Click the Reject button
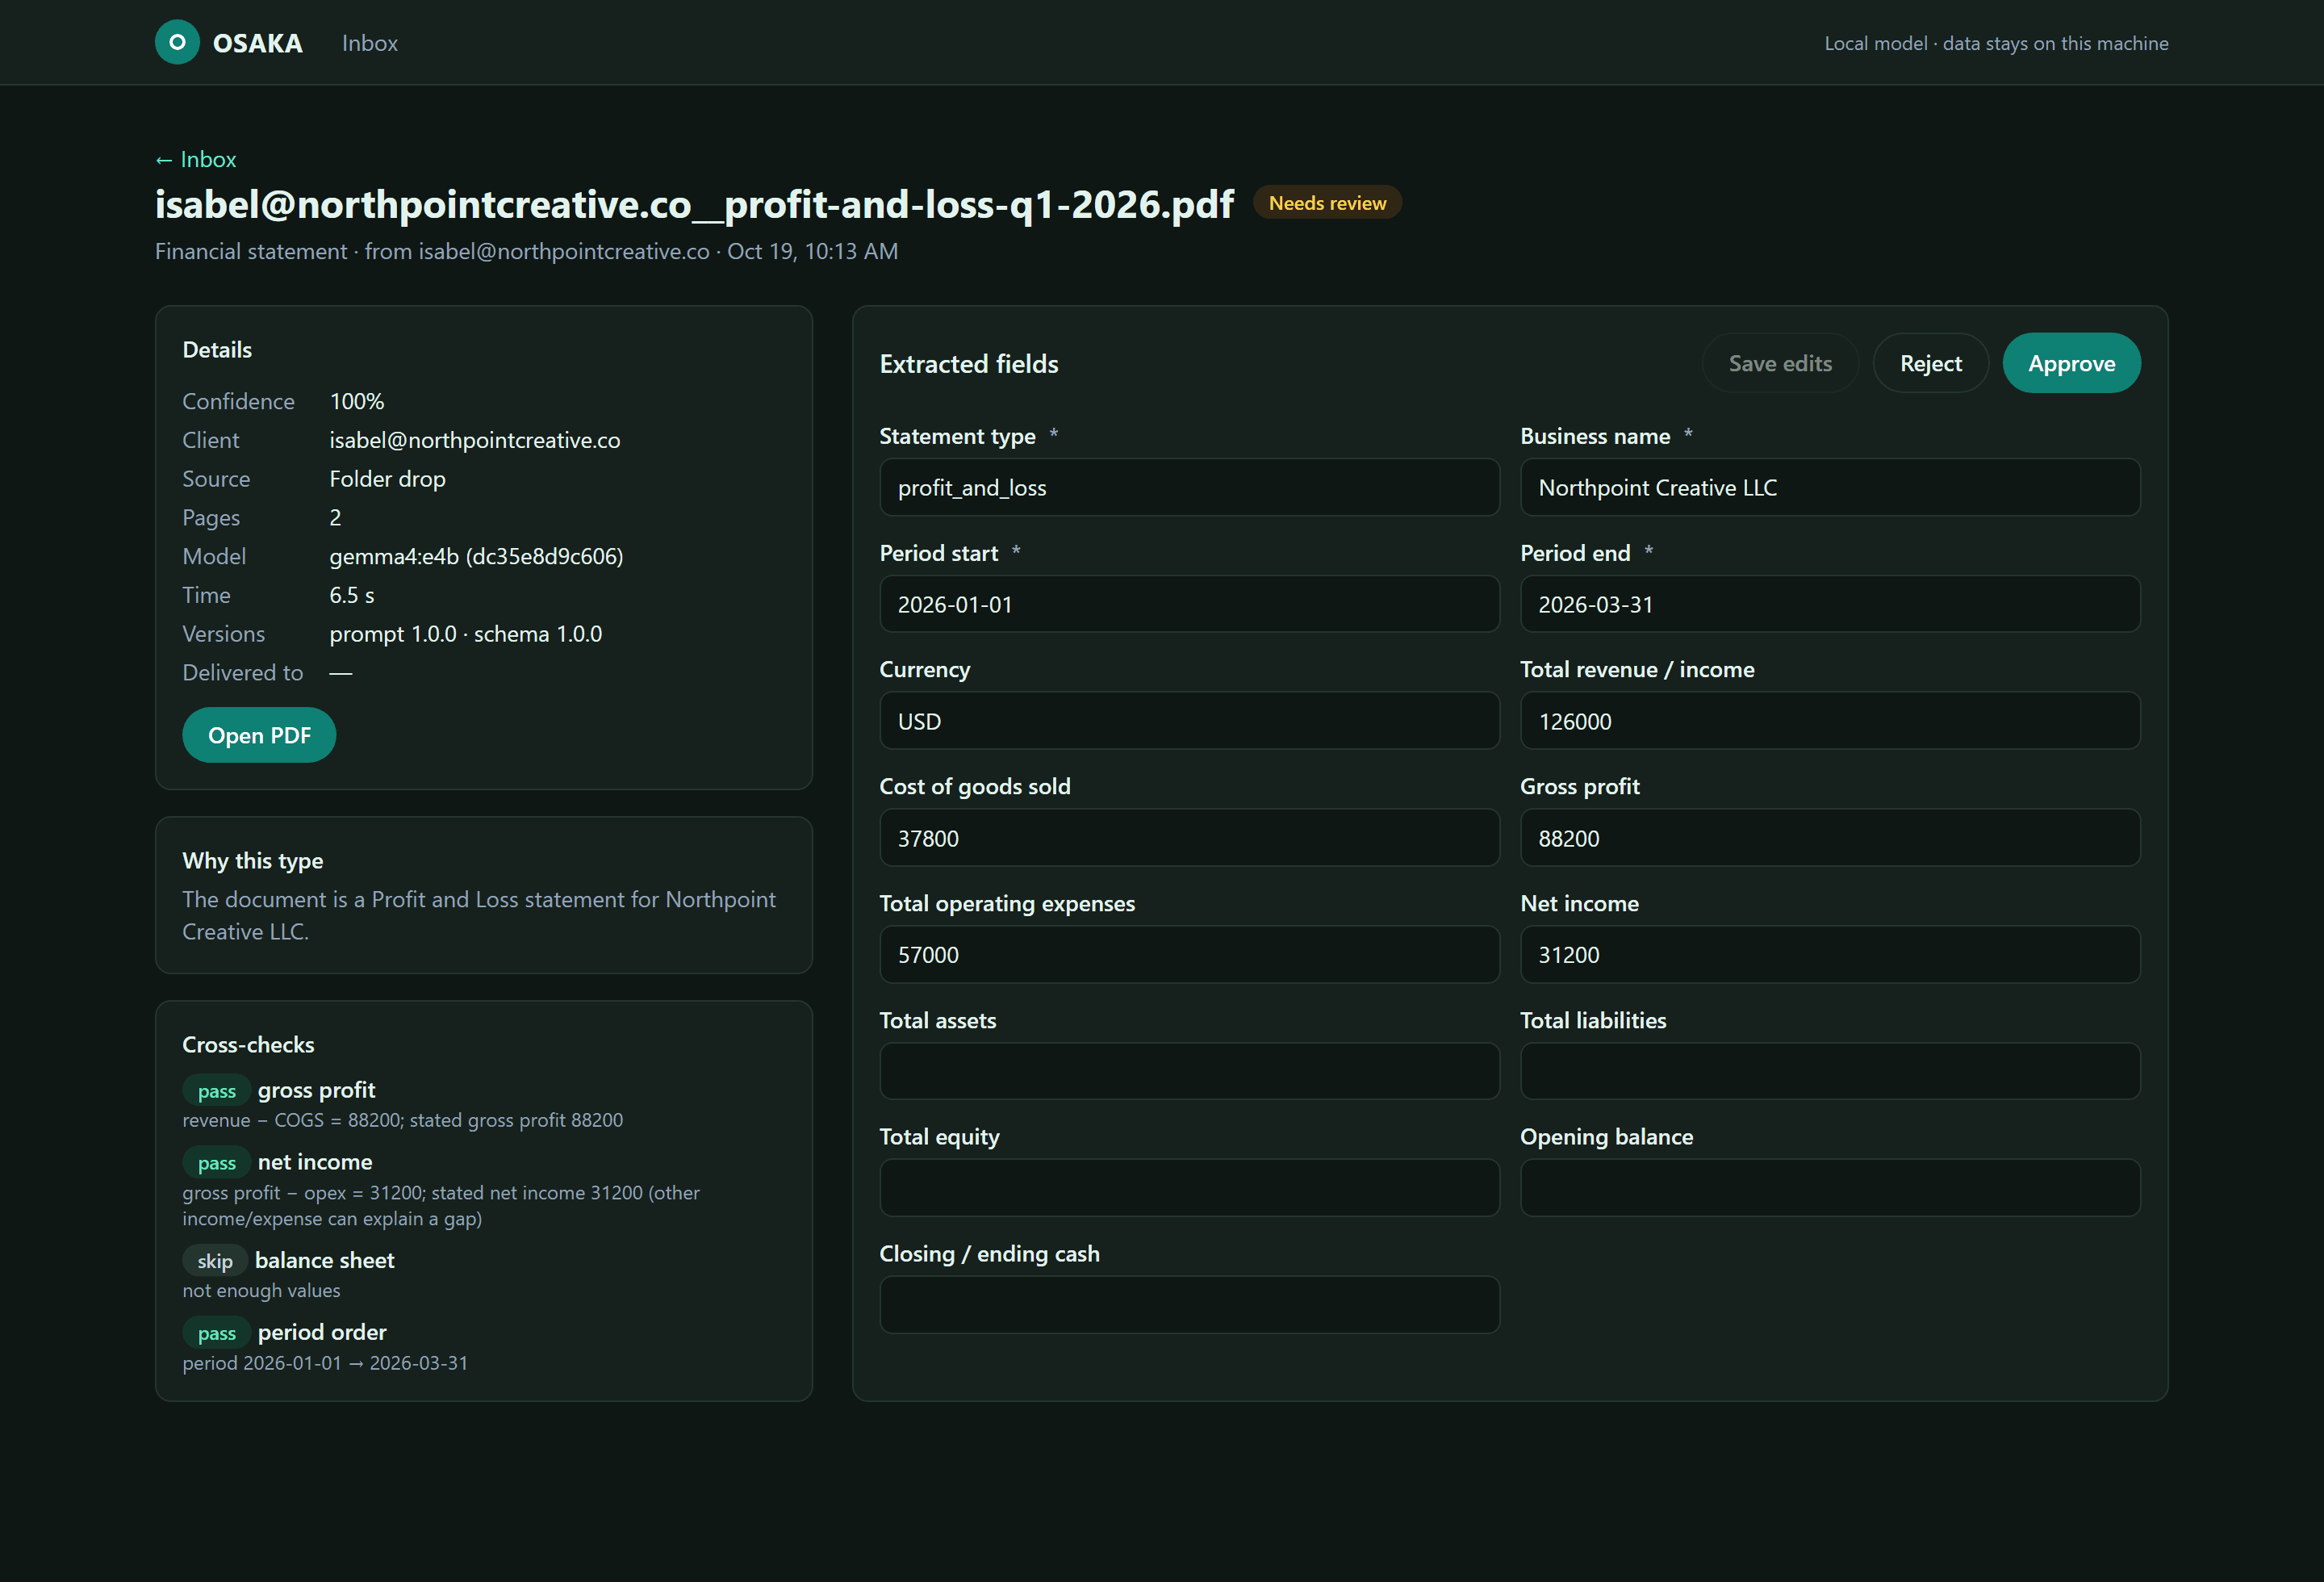This screenshot has width=2324, height=1582. (x=1930, y=363)
